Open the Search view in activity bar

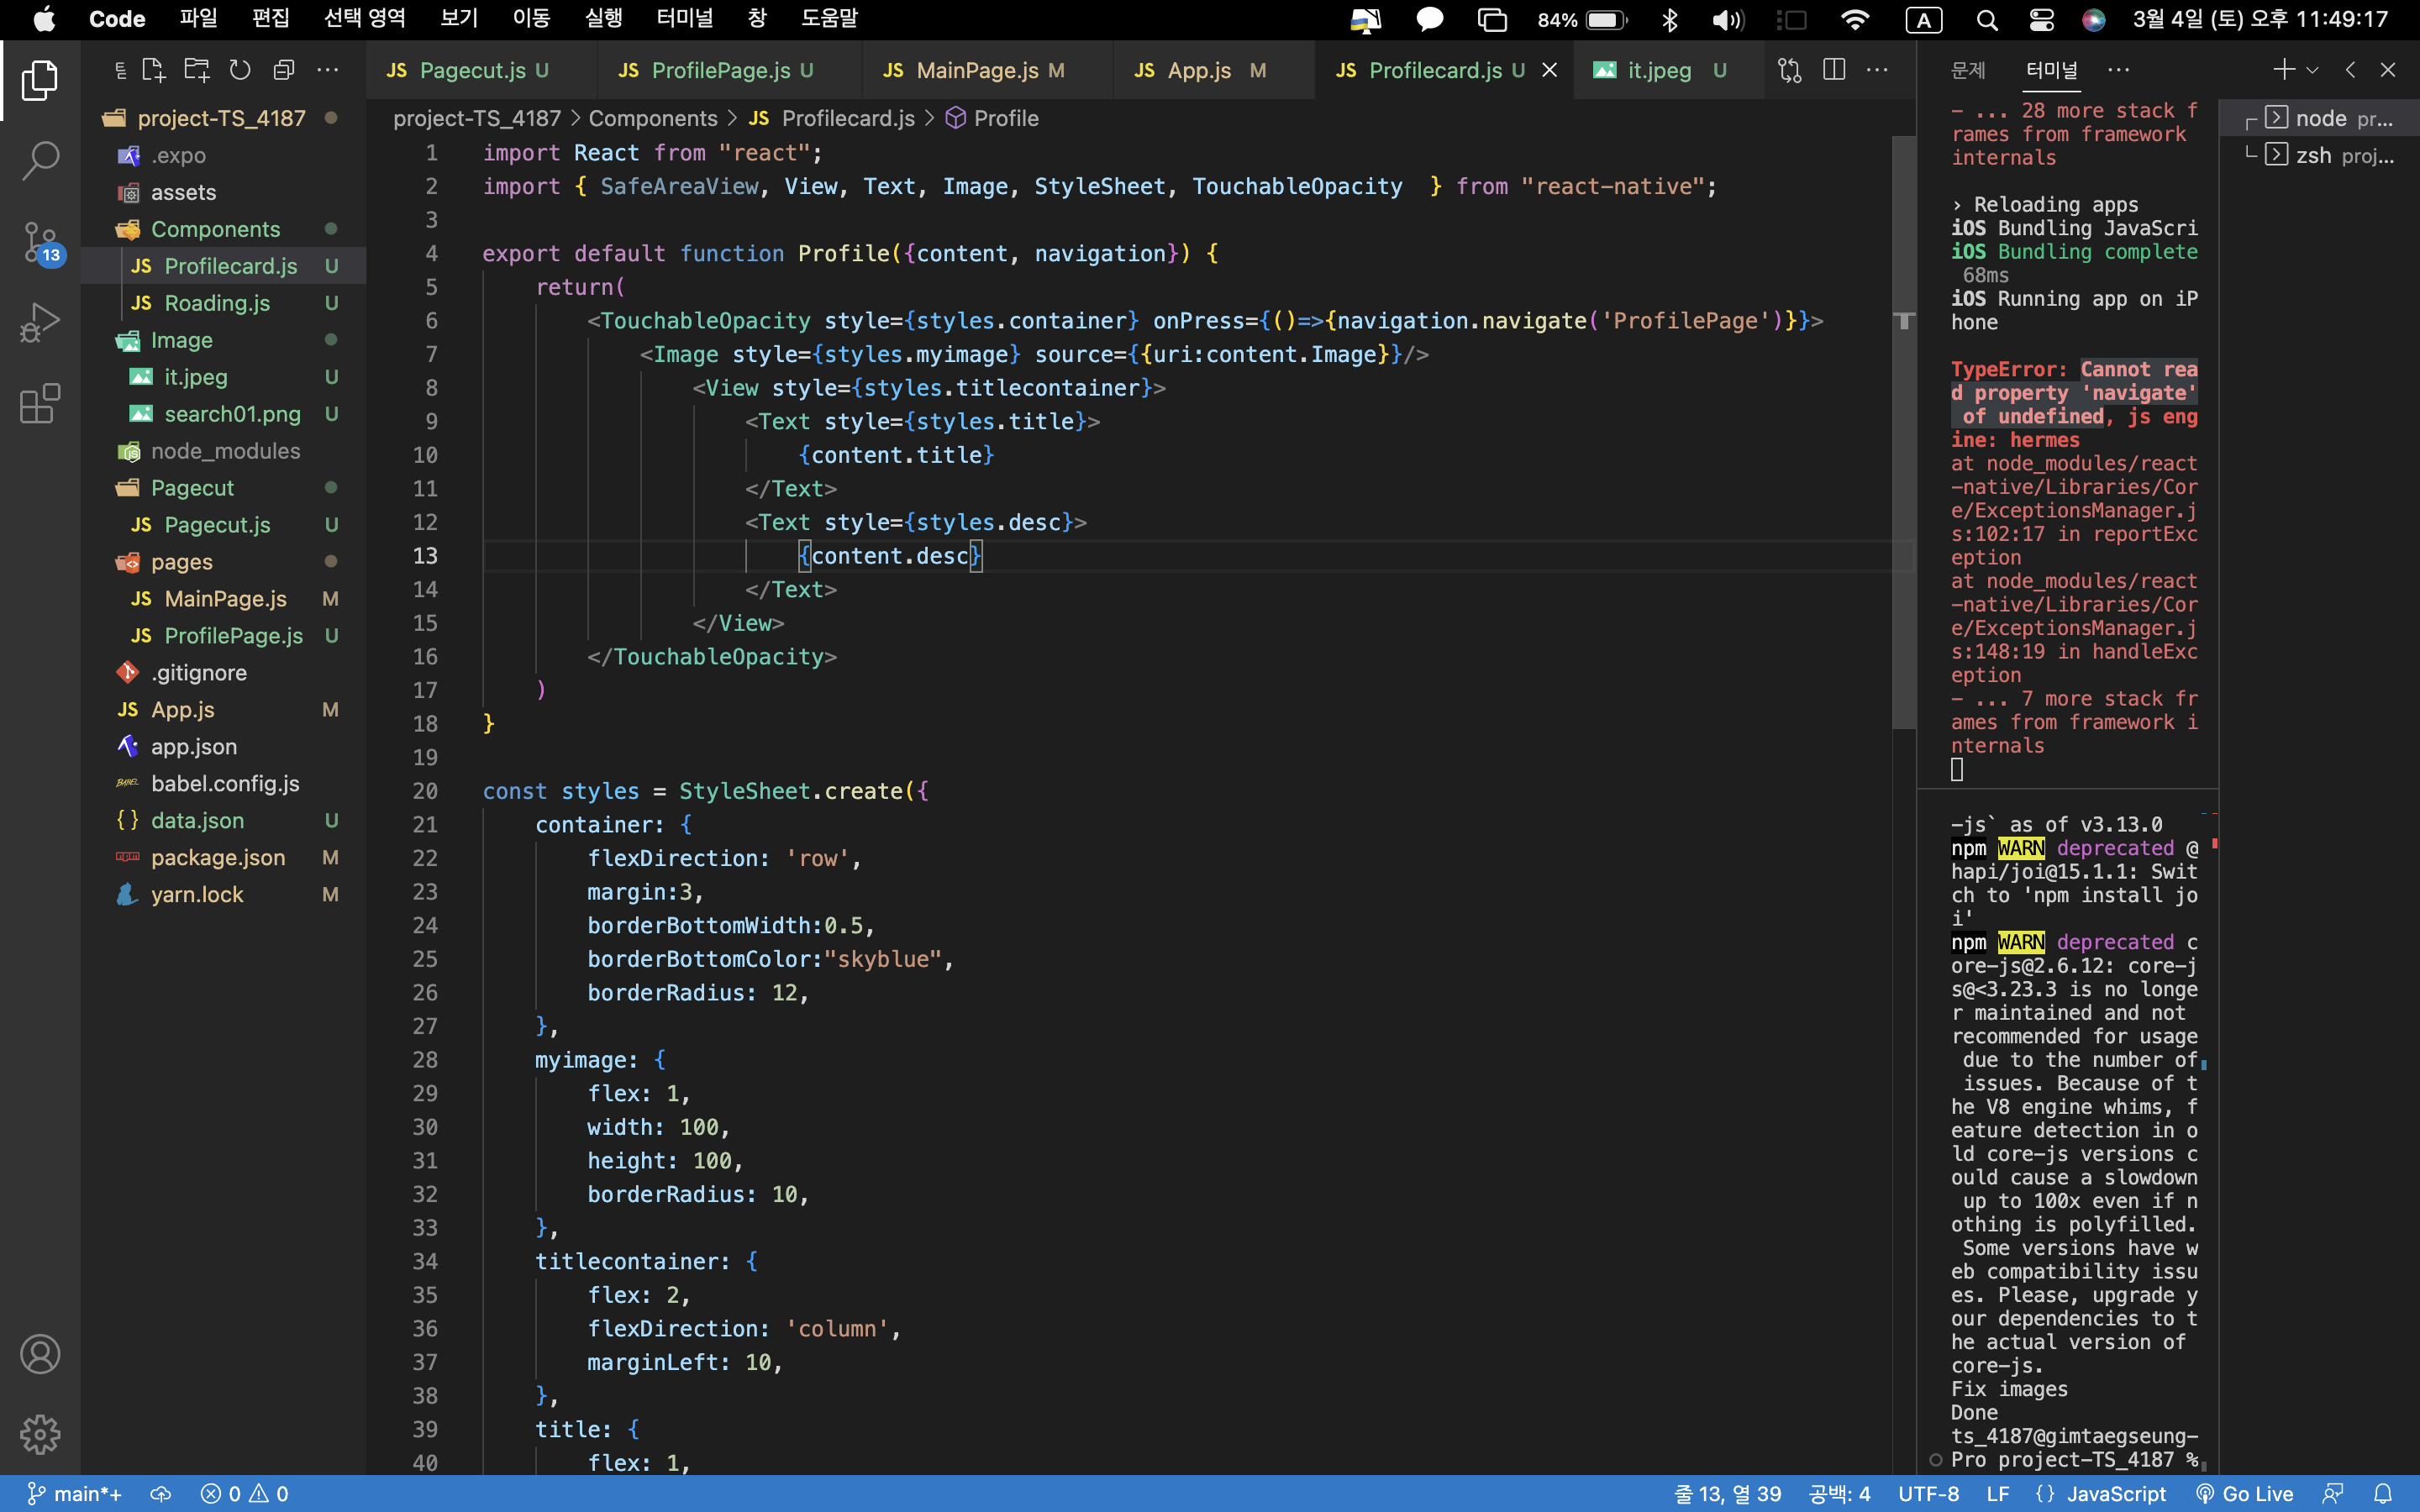(x=40, y=160)
